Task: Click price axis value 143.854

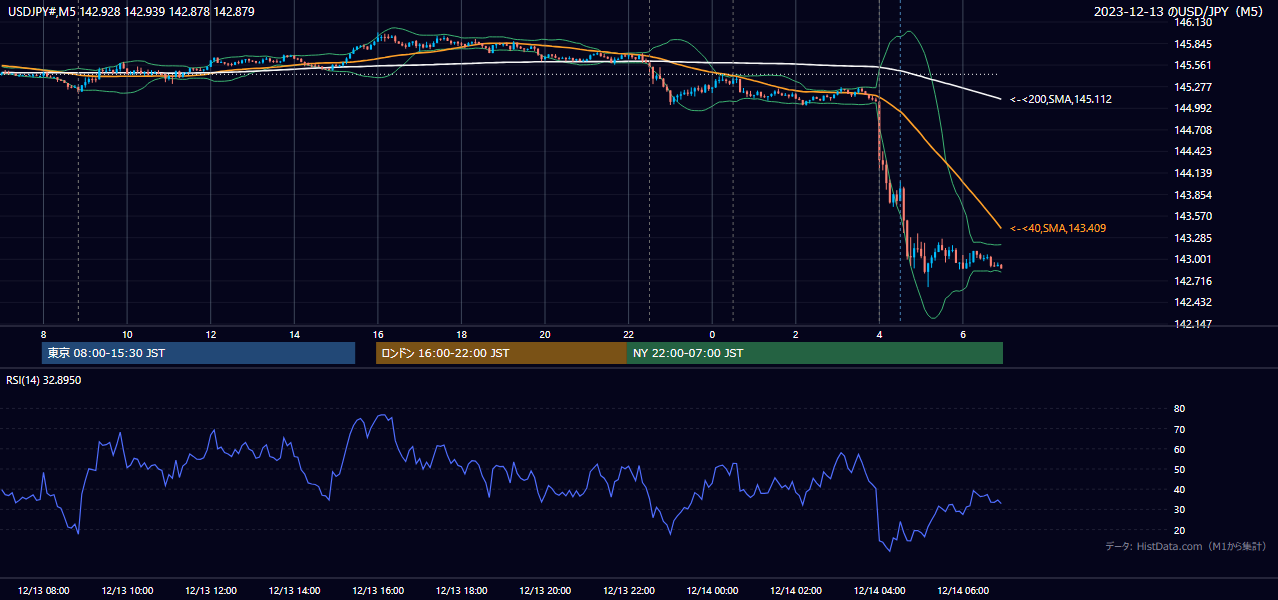Action: coord(1194,194)
